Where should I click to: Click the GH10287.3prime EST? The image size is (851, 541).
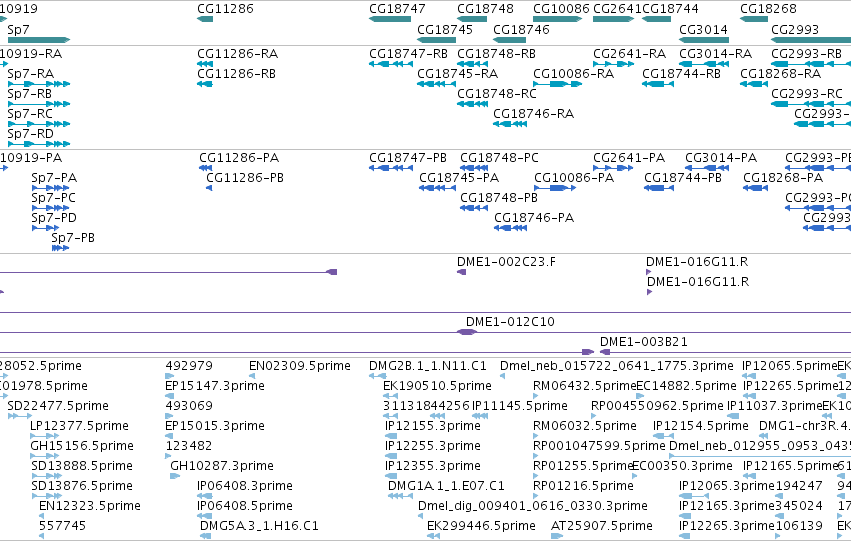click(222, 466)
